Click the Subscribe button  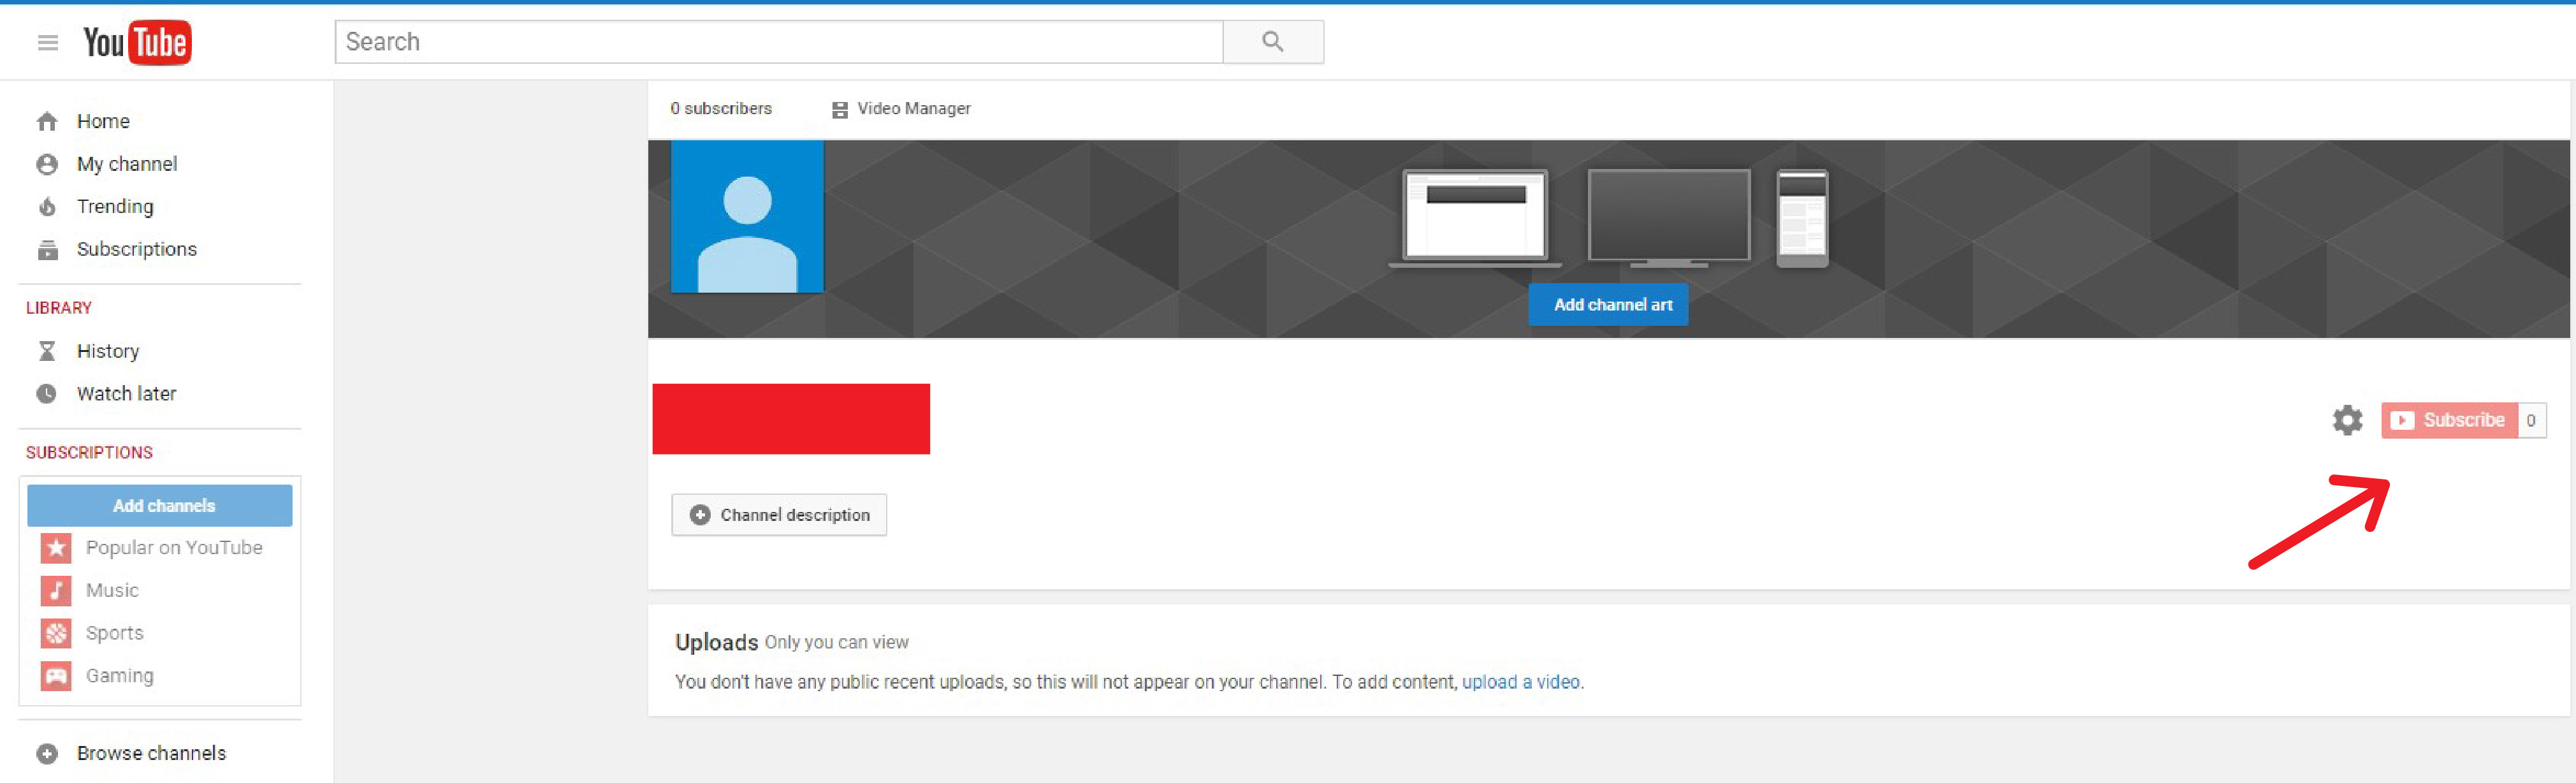pyautogui.click(x=2449, y=420)
